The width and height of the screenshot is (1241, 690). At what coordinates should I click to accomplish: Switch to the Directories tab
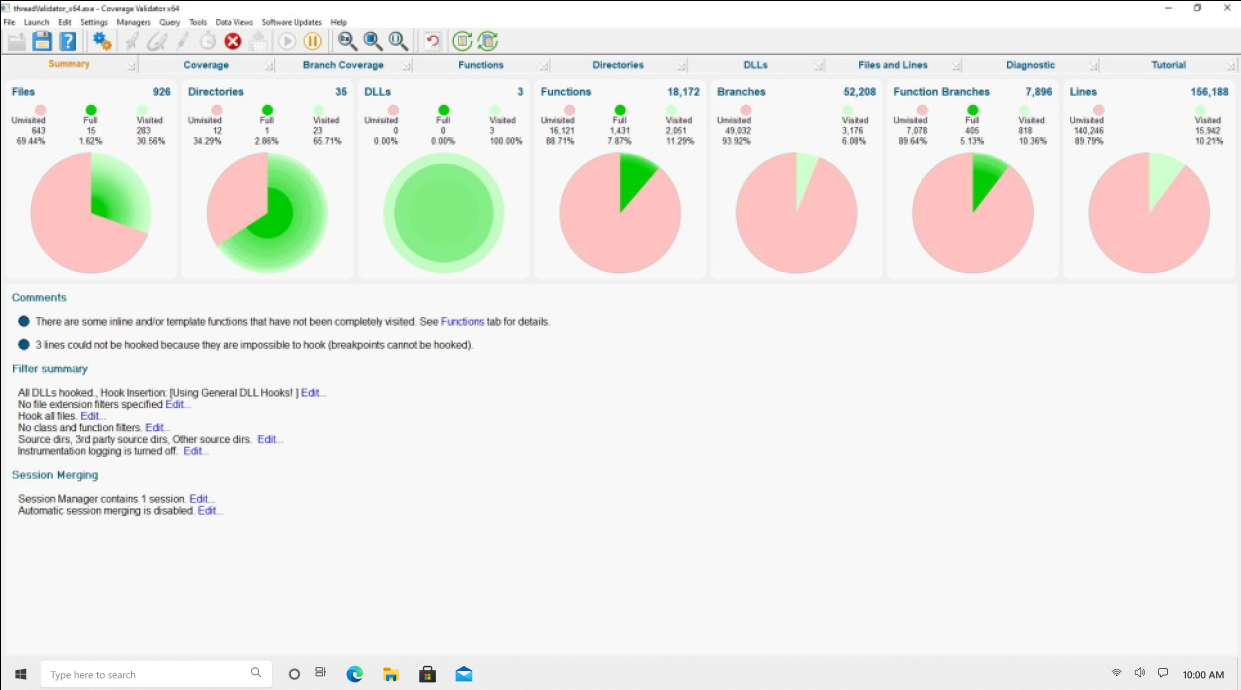618,65
